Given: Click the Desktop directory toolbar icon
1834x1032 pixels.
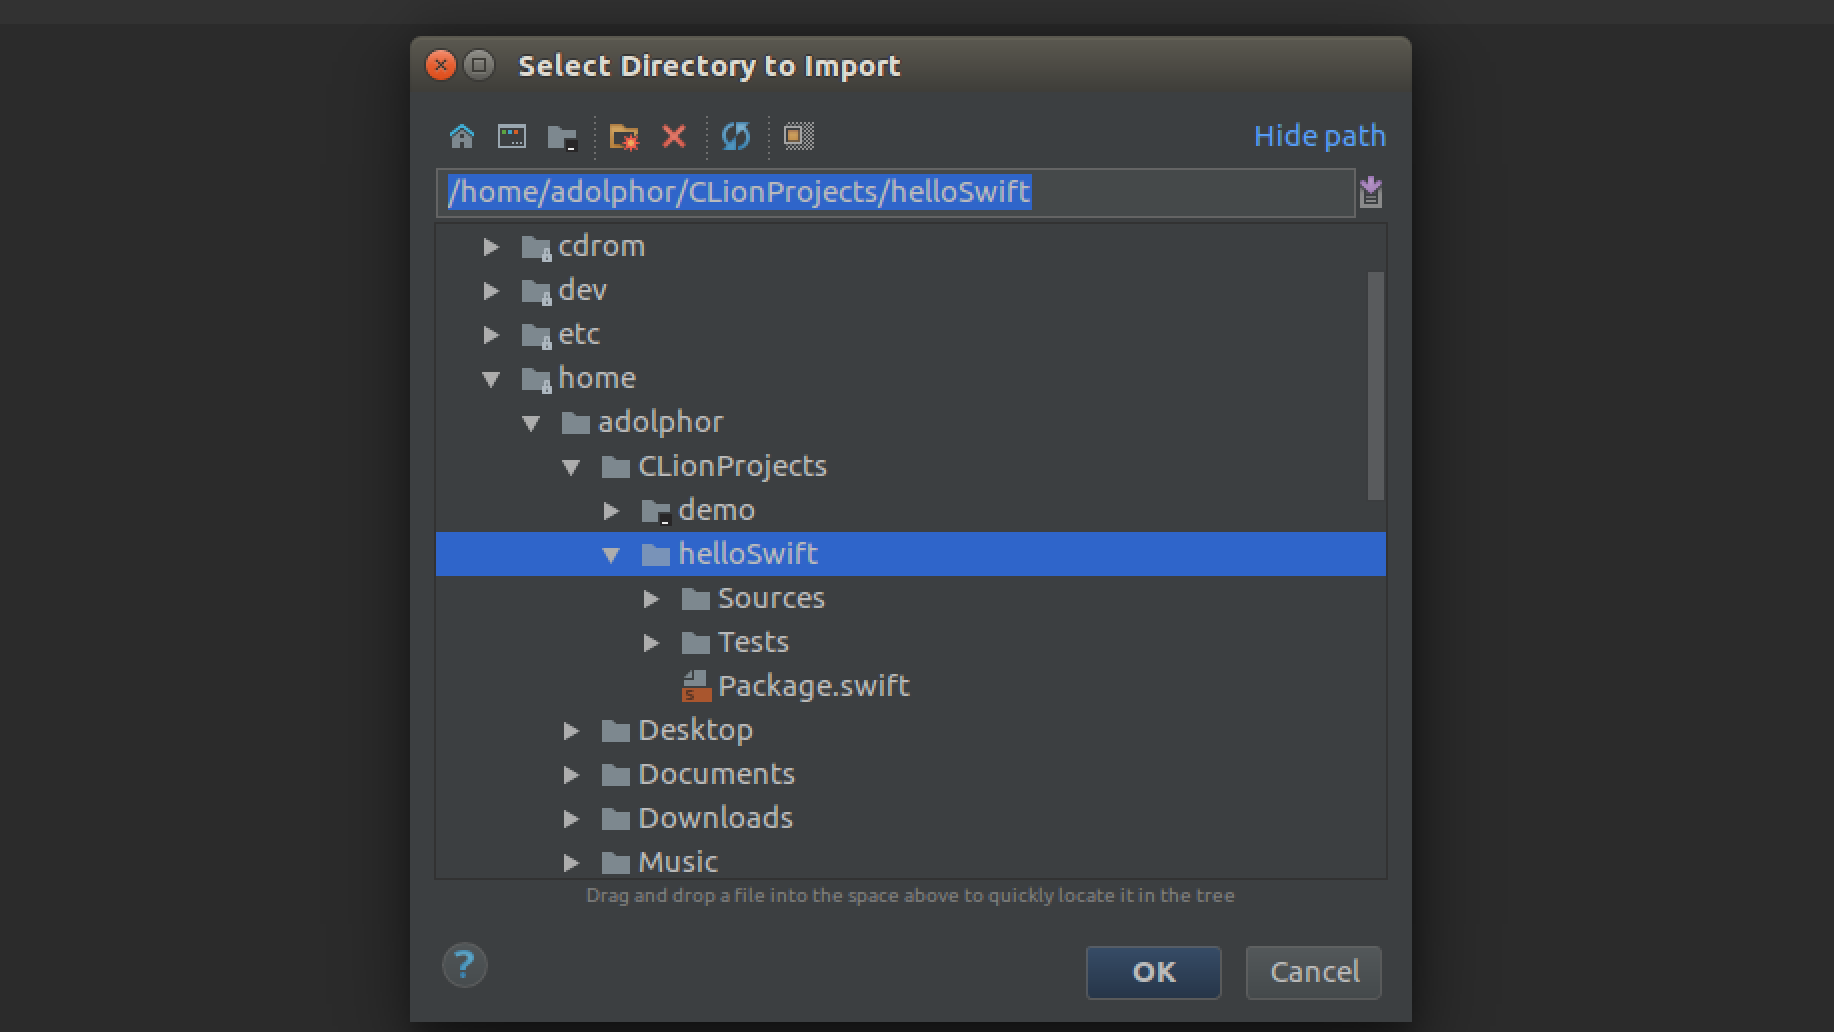Looking at the screenshot, I should pos(512,136).
